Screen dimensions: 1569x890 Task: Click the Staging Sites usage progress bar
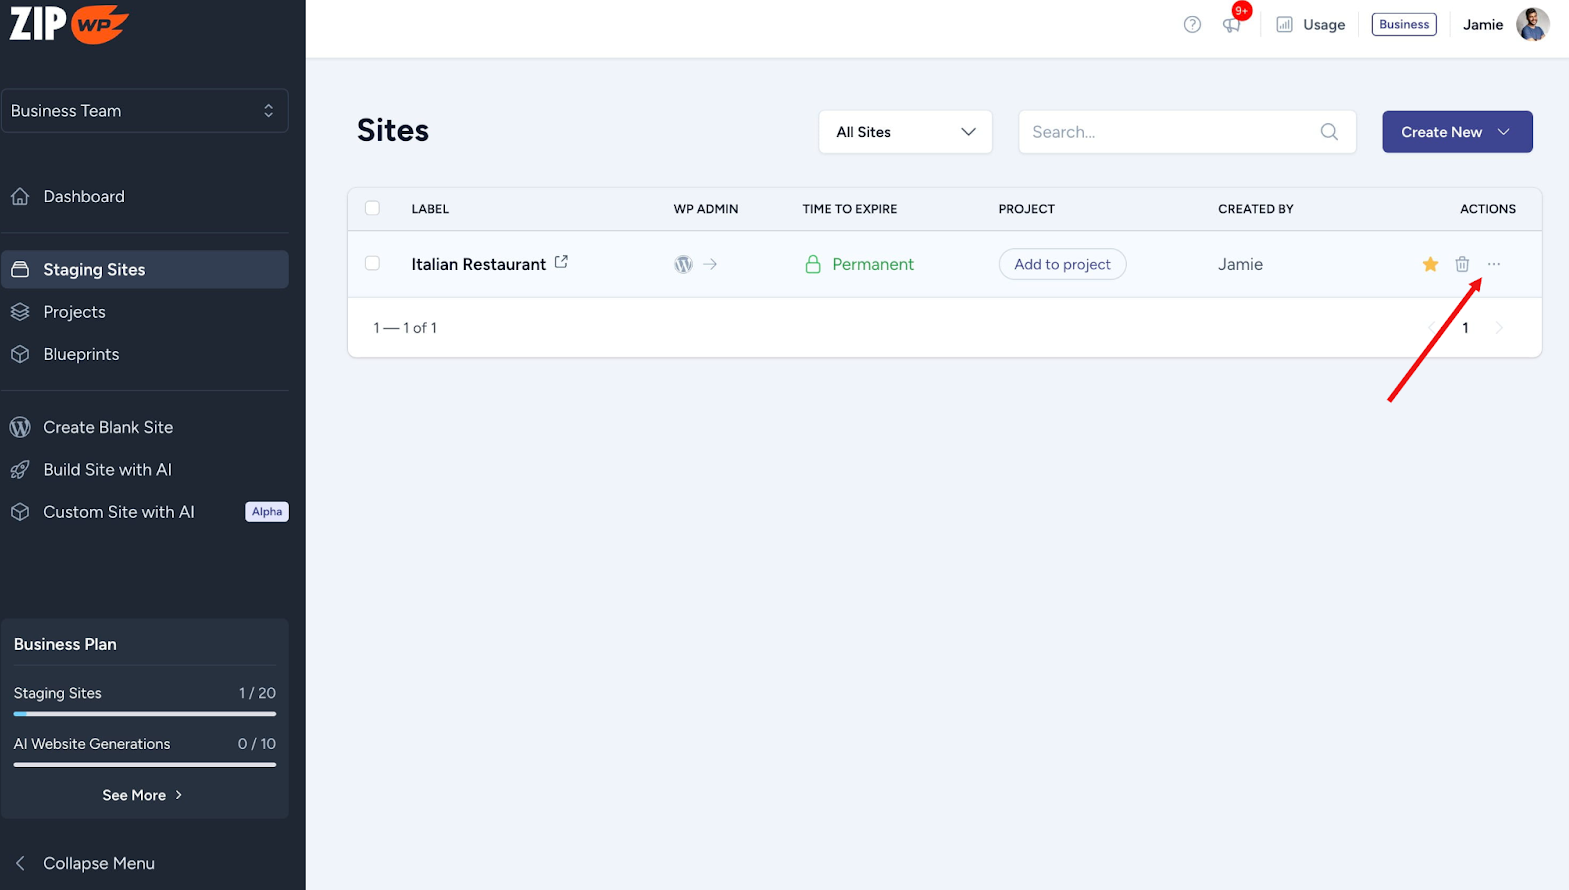coord(145,714)
